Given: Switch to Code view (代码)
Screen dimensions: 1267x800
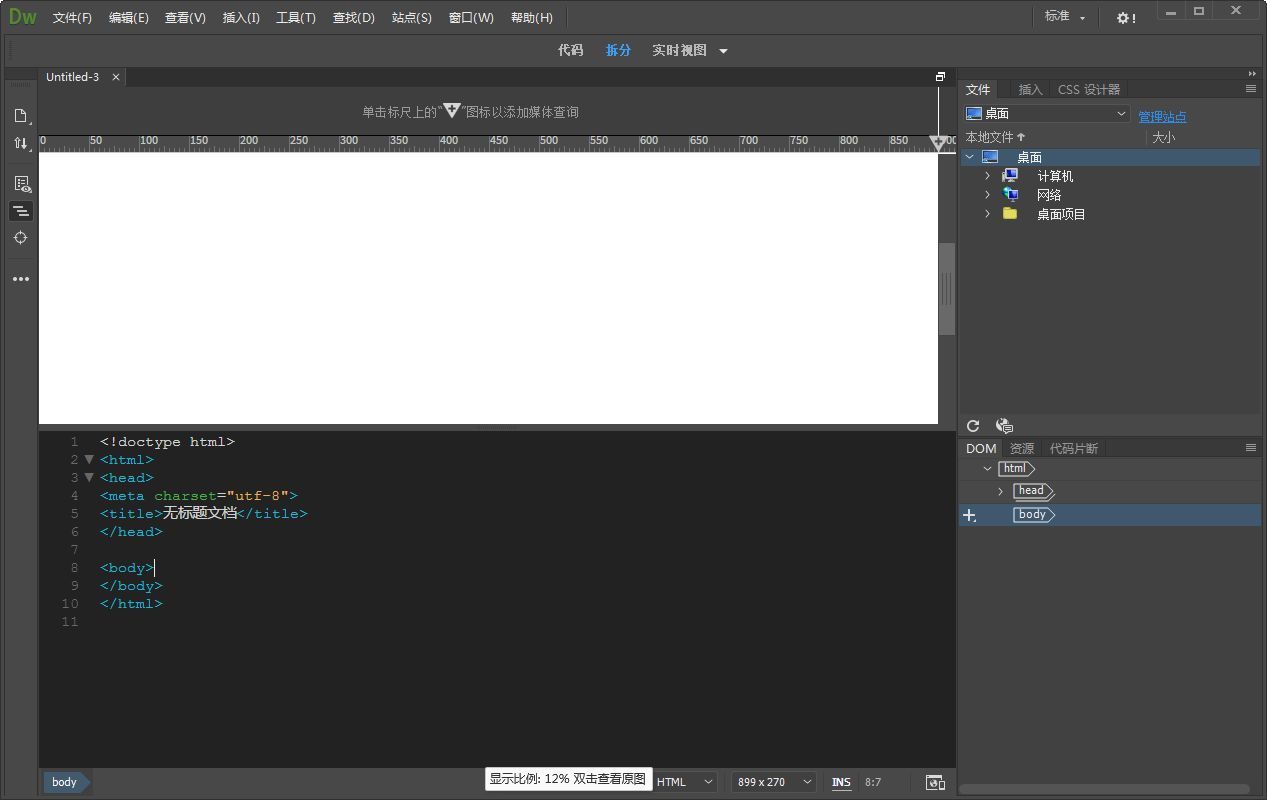Looking at the screenshot, I should point(570,50).
